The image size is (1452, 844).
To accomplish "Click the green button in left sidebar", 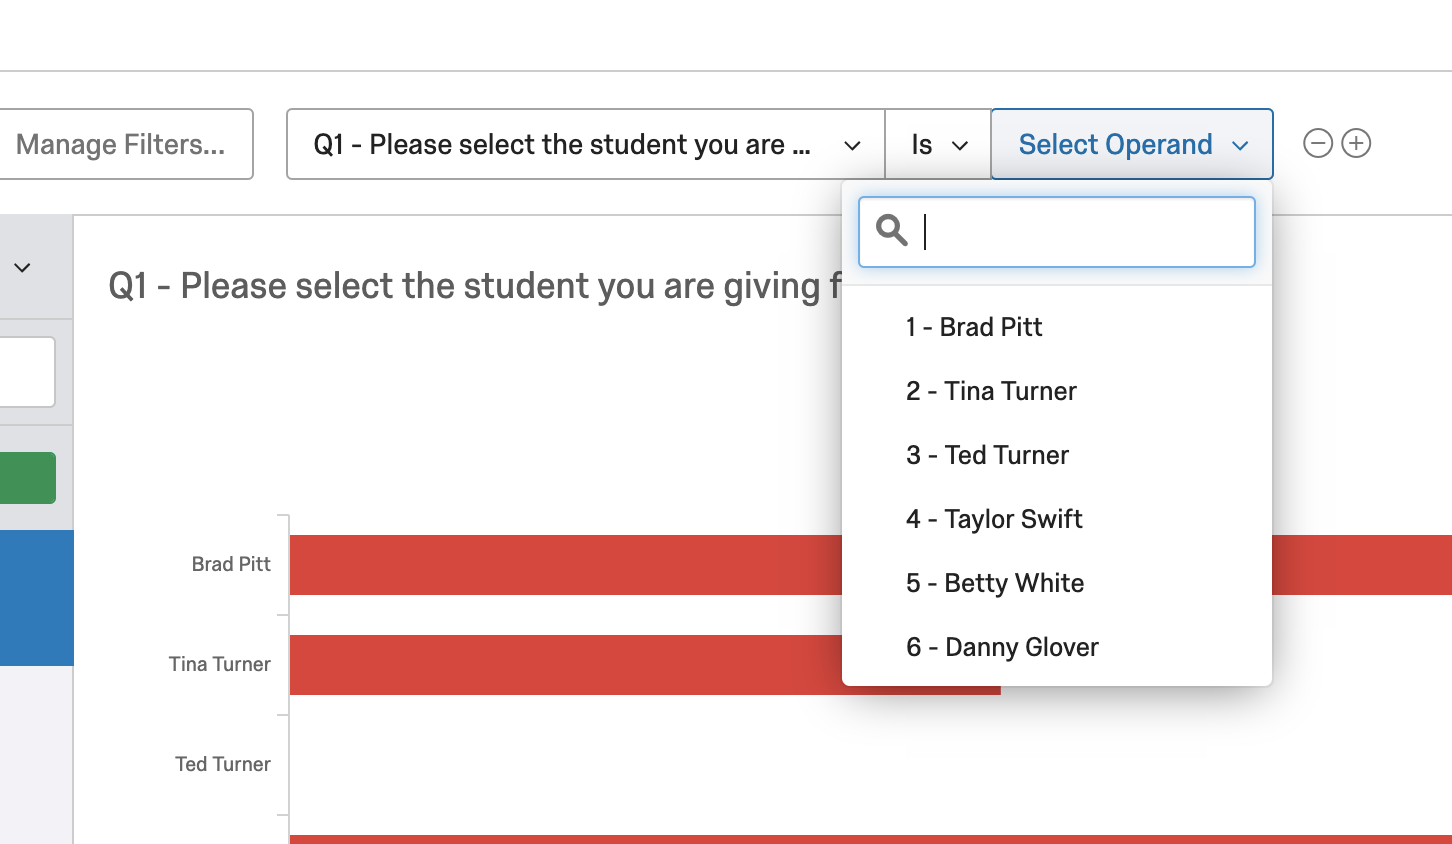I will tap(27, 478).
